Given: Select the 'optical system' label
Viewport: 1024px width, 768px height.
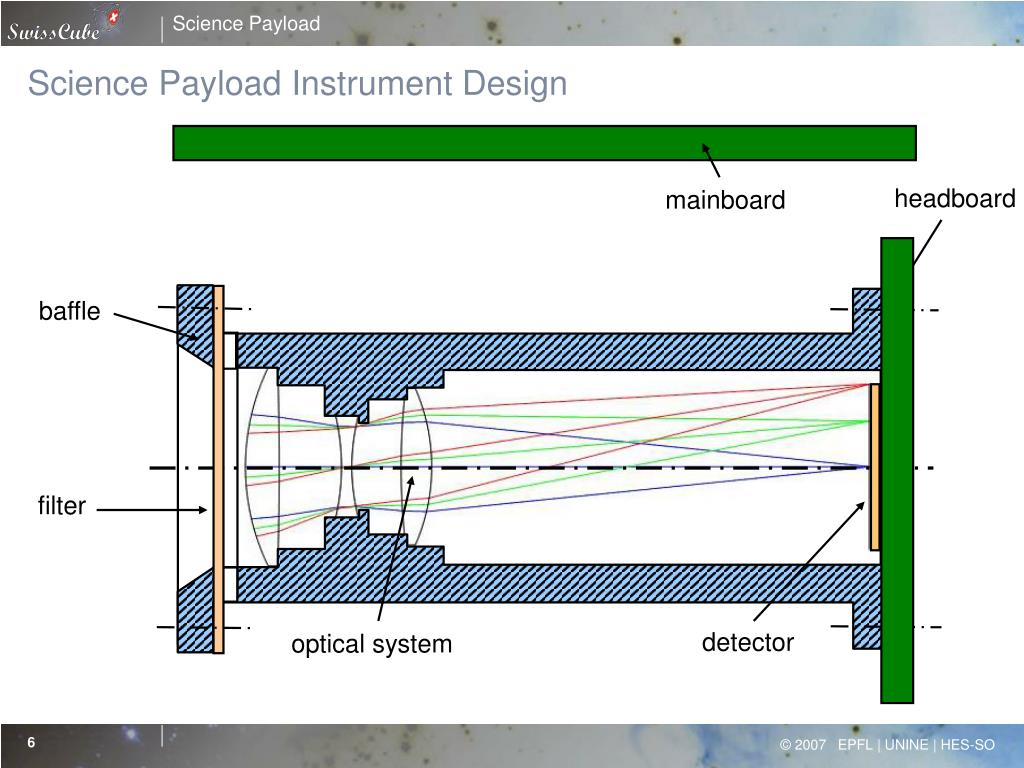Looking at the screenshot, I should 372,644.
